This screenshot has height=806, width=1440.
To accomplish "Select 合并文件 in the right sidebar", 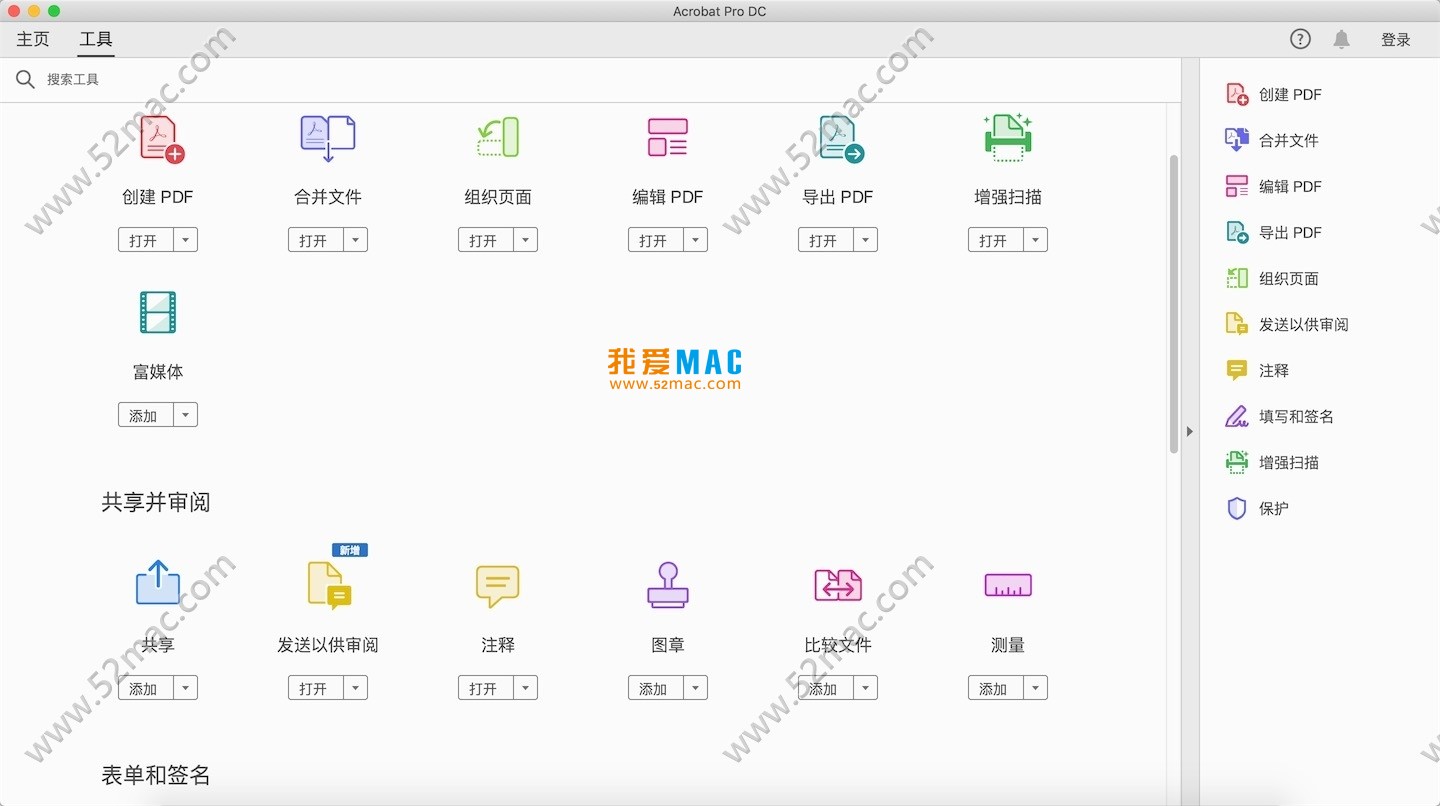I will tap(1273, 140).
